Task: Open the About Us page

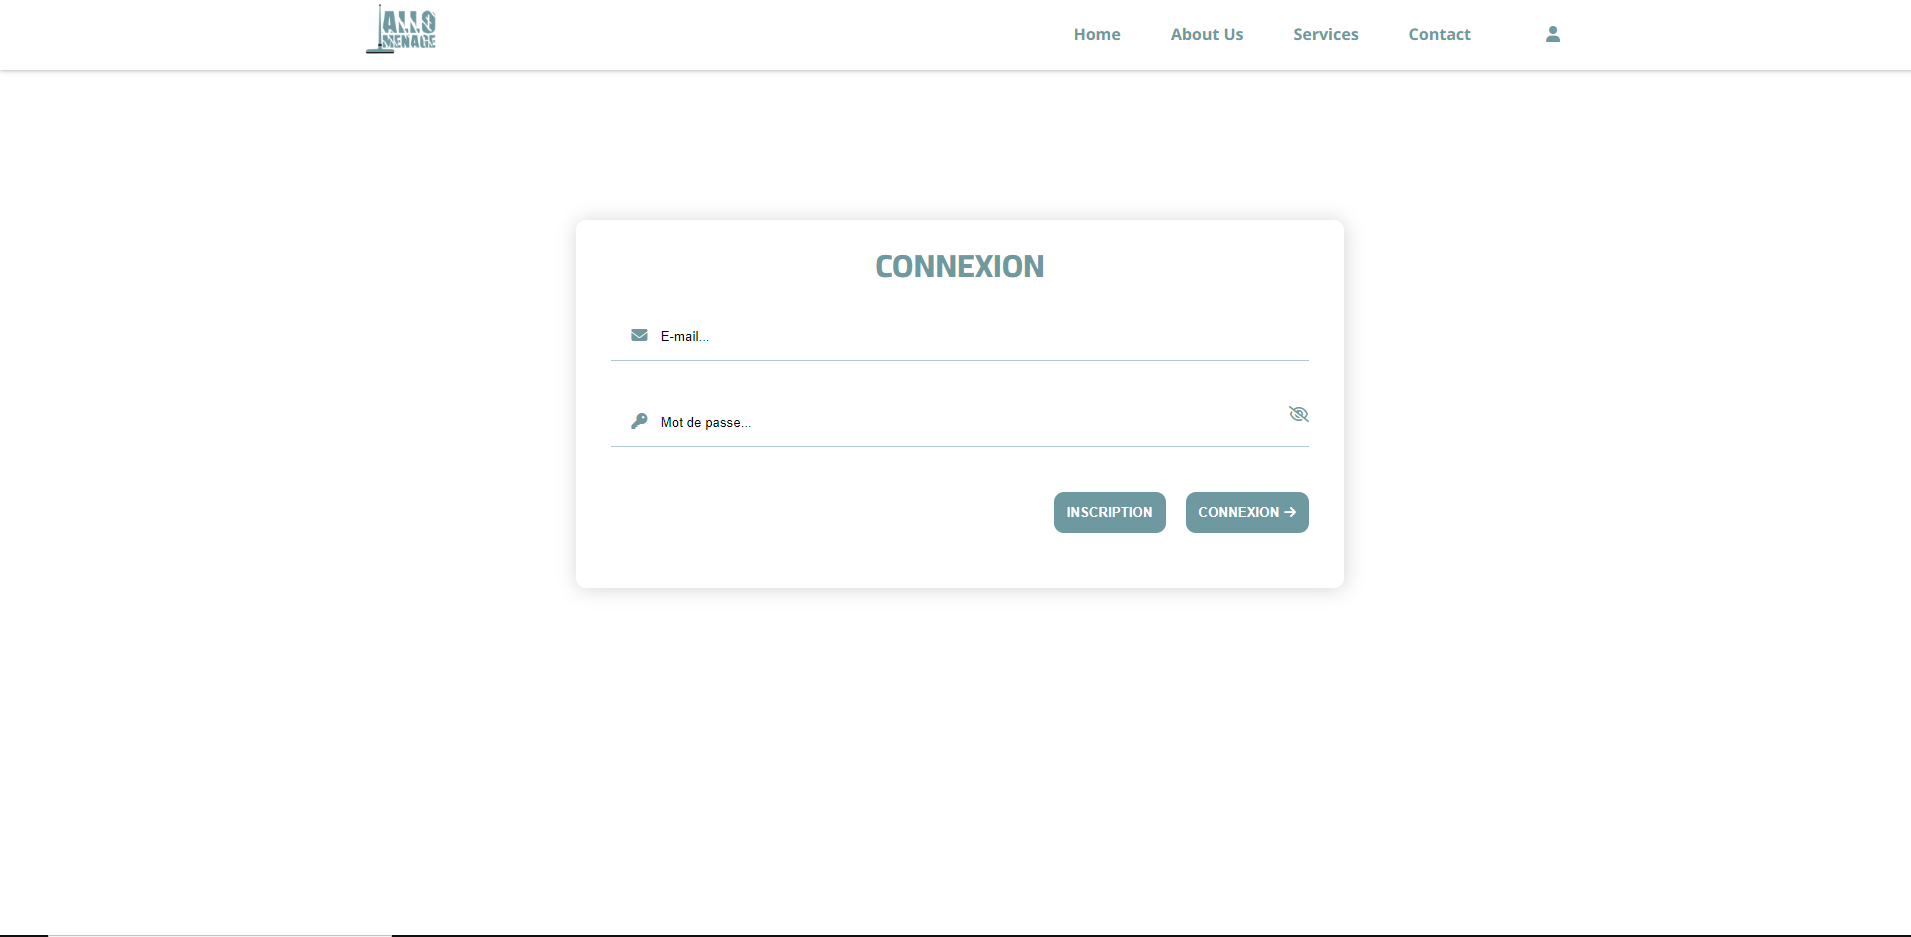Action: (1207, 34)
